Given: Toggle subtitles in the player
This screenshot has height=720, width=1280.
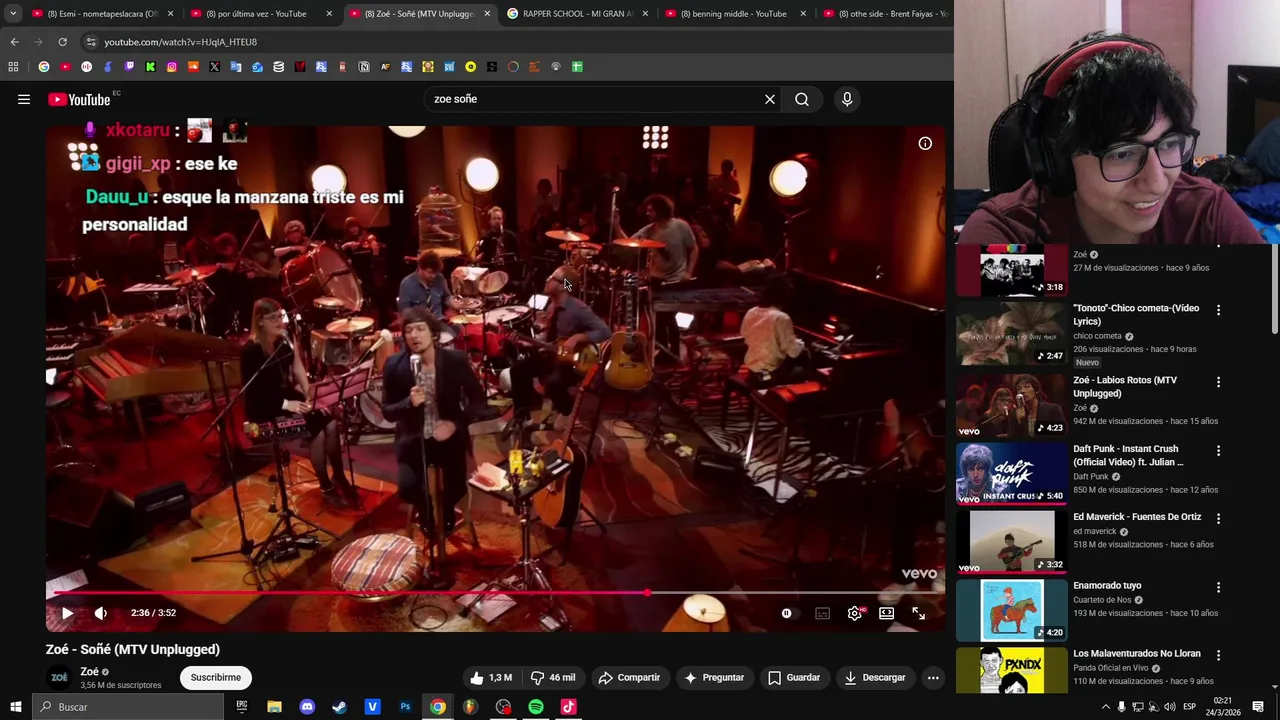Looking at the screenshot, I should (x=822, y=613).
